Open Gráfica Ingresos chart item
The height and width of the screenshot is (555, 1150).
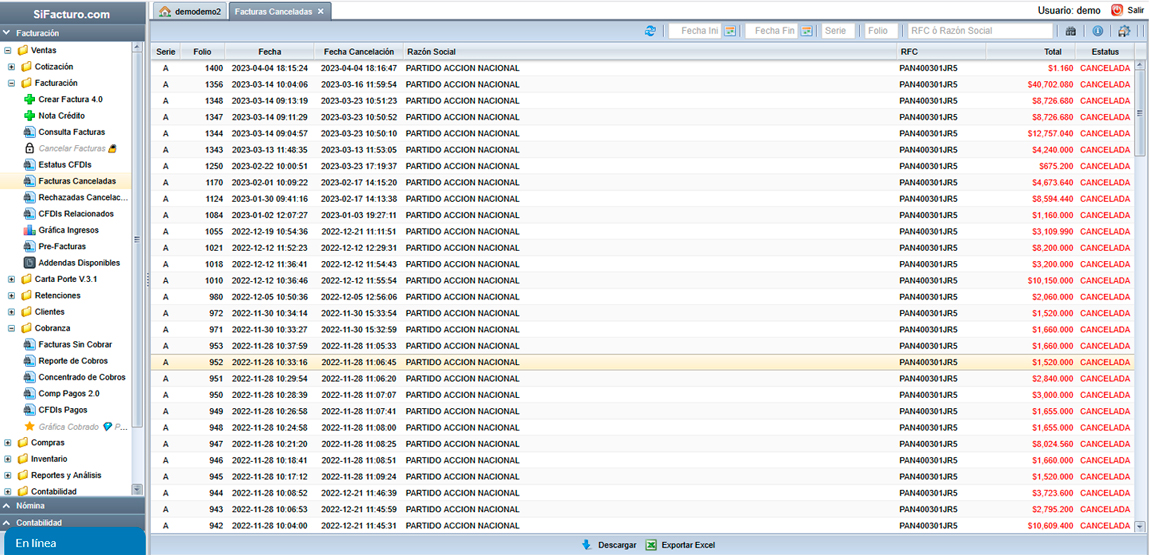coord(68,230)
